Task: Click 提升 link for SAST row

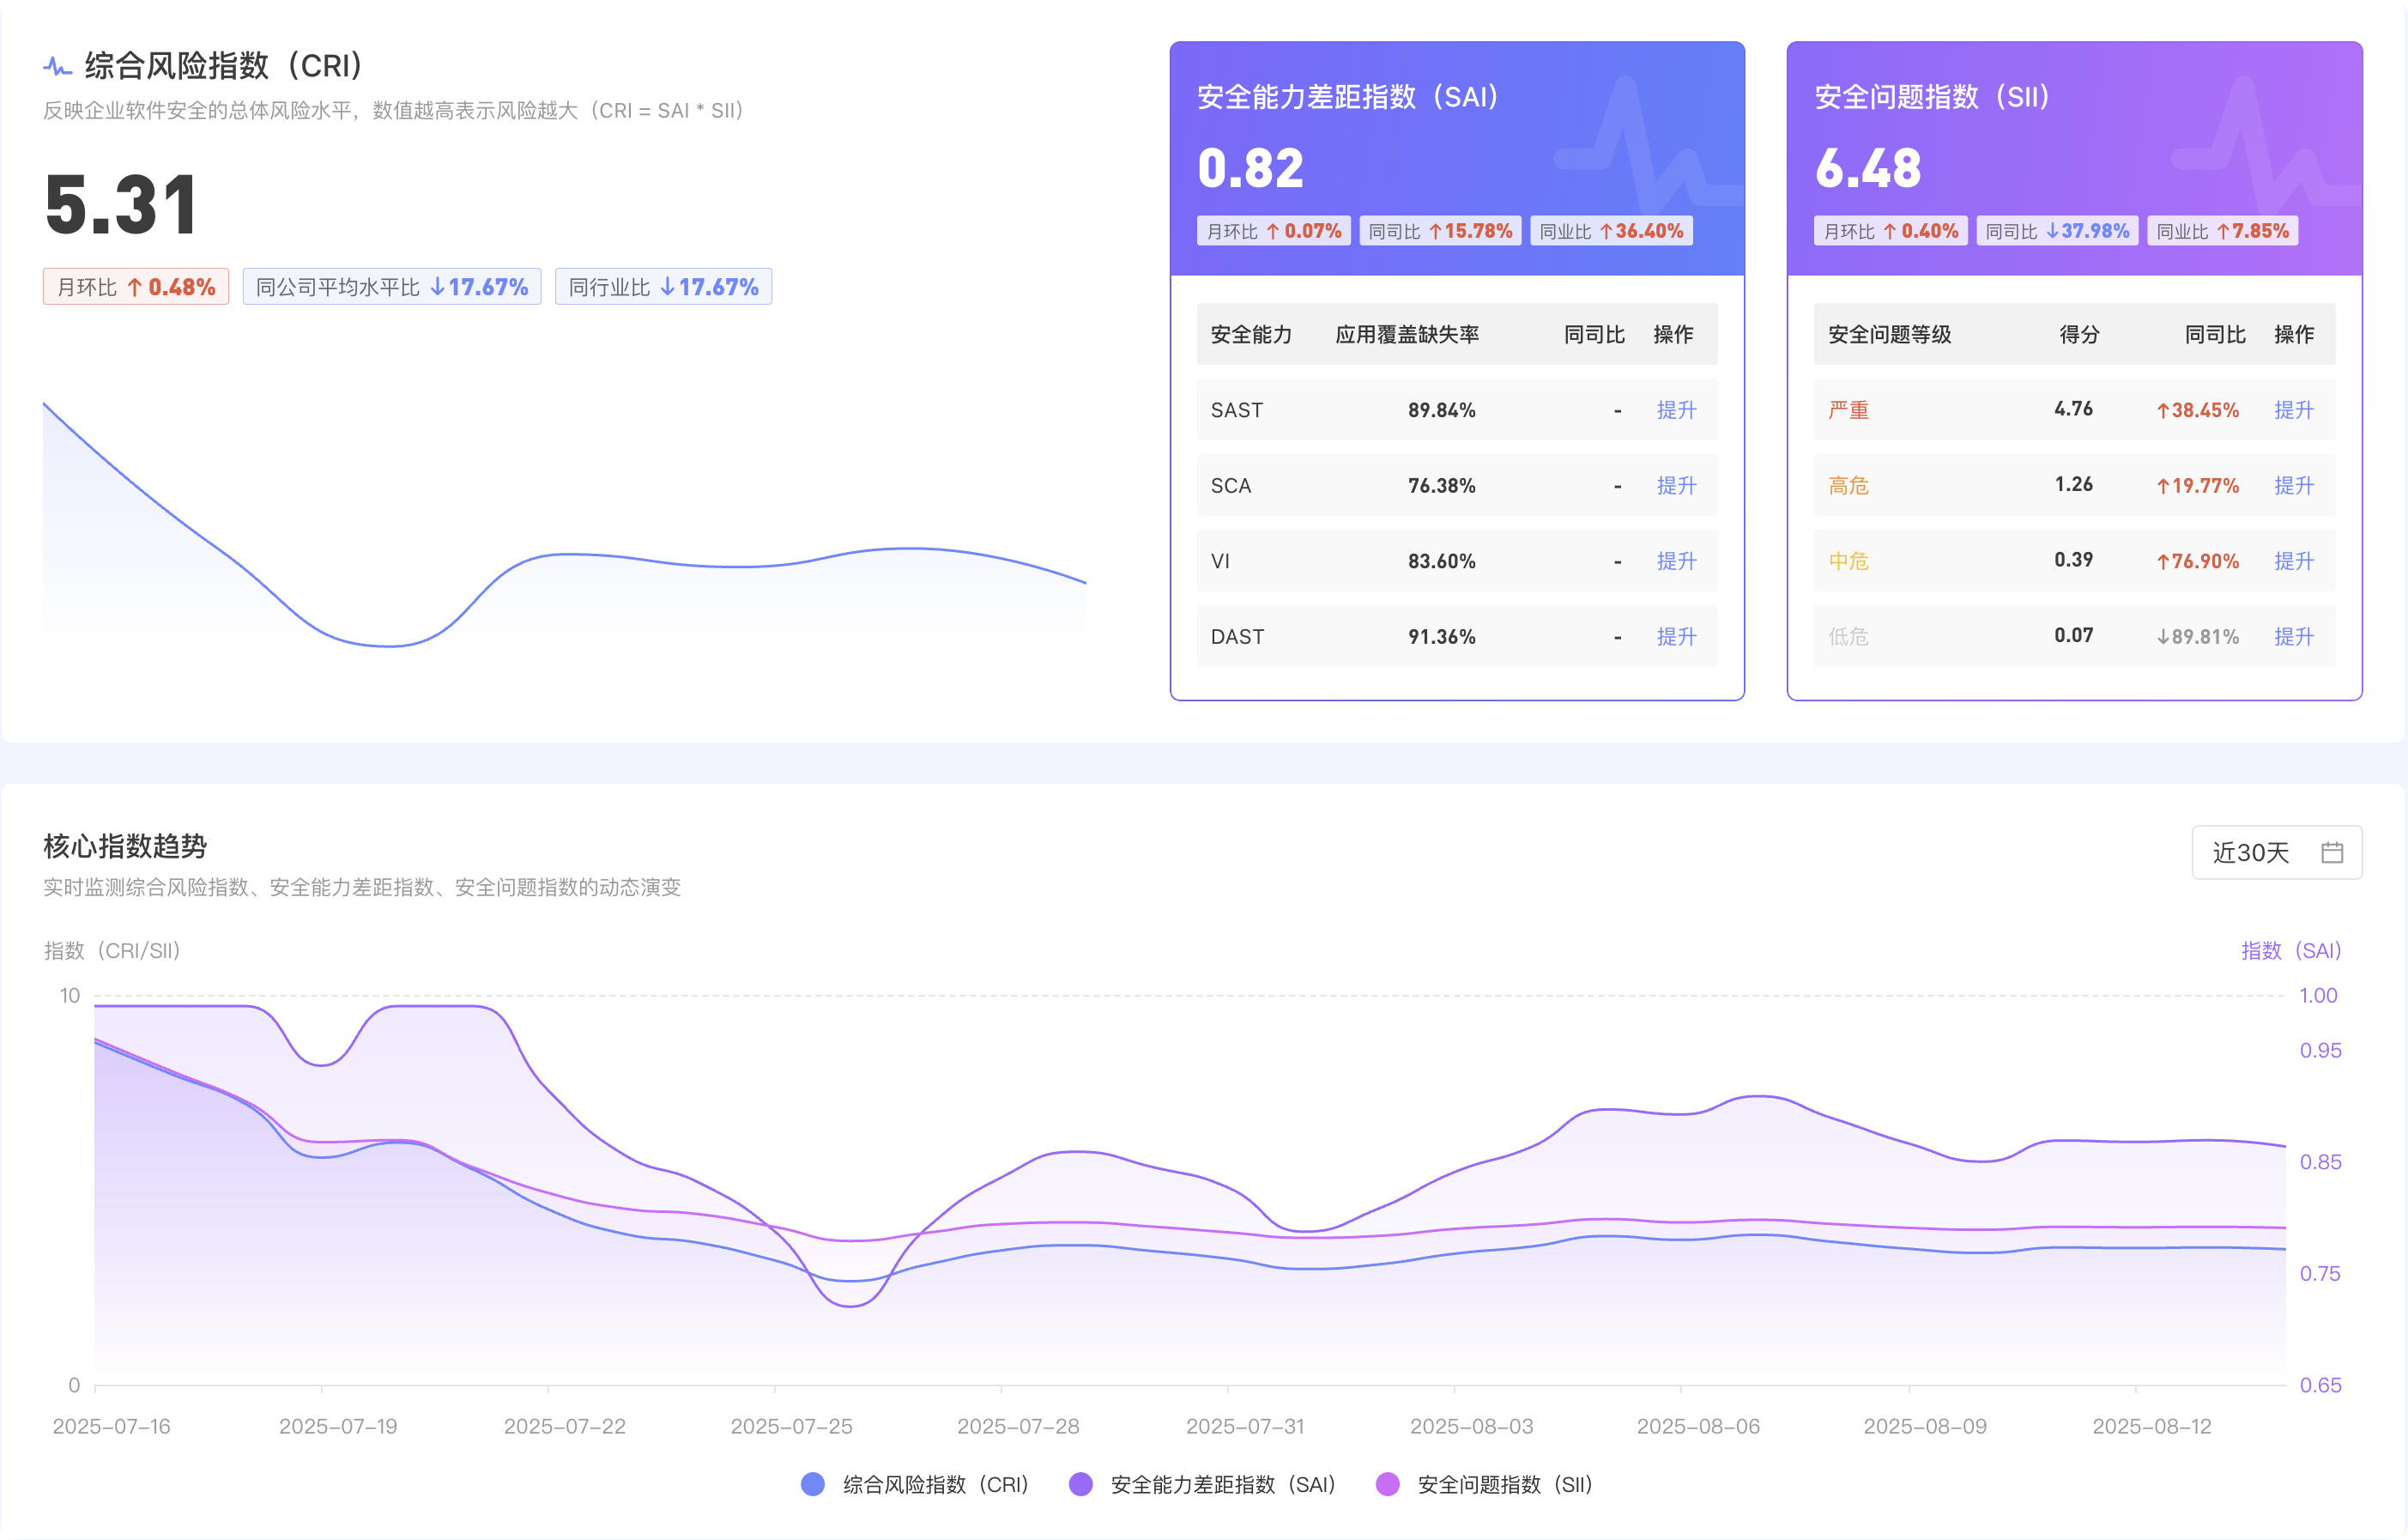Action: tap(1676, 410)
